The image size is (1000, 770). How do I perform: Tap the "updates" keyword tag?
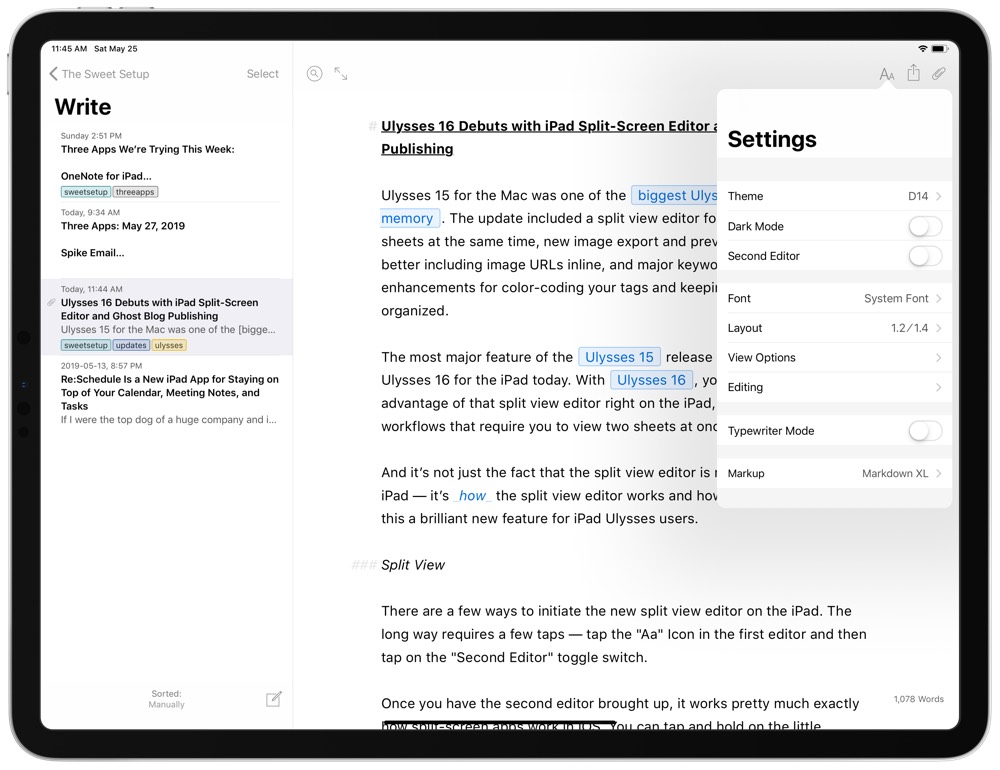(x=131, y=345)
